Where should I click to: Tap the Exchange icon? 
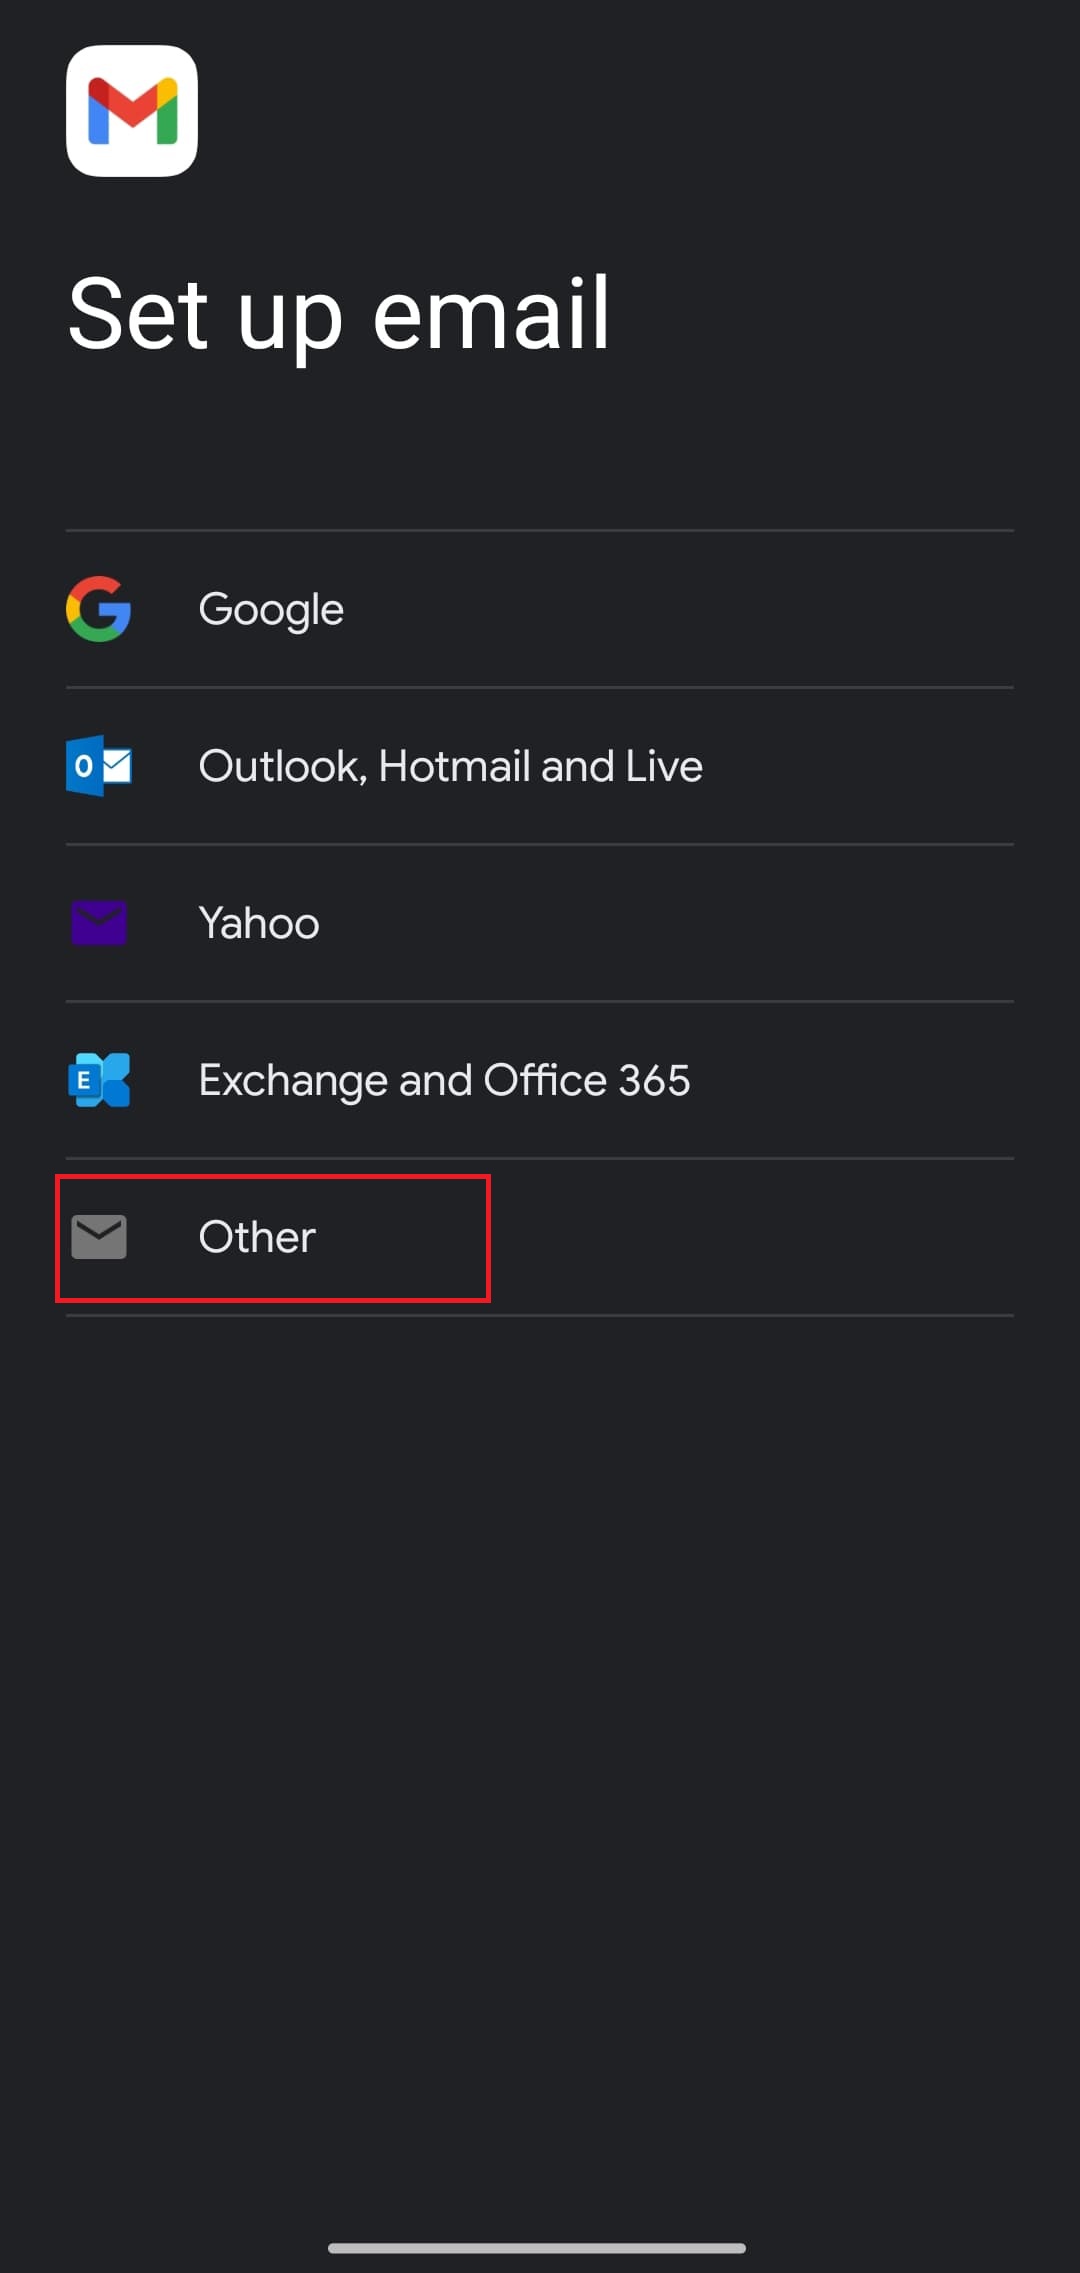click(x=99, y=1080)
